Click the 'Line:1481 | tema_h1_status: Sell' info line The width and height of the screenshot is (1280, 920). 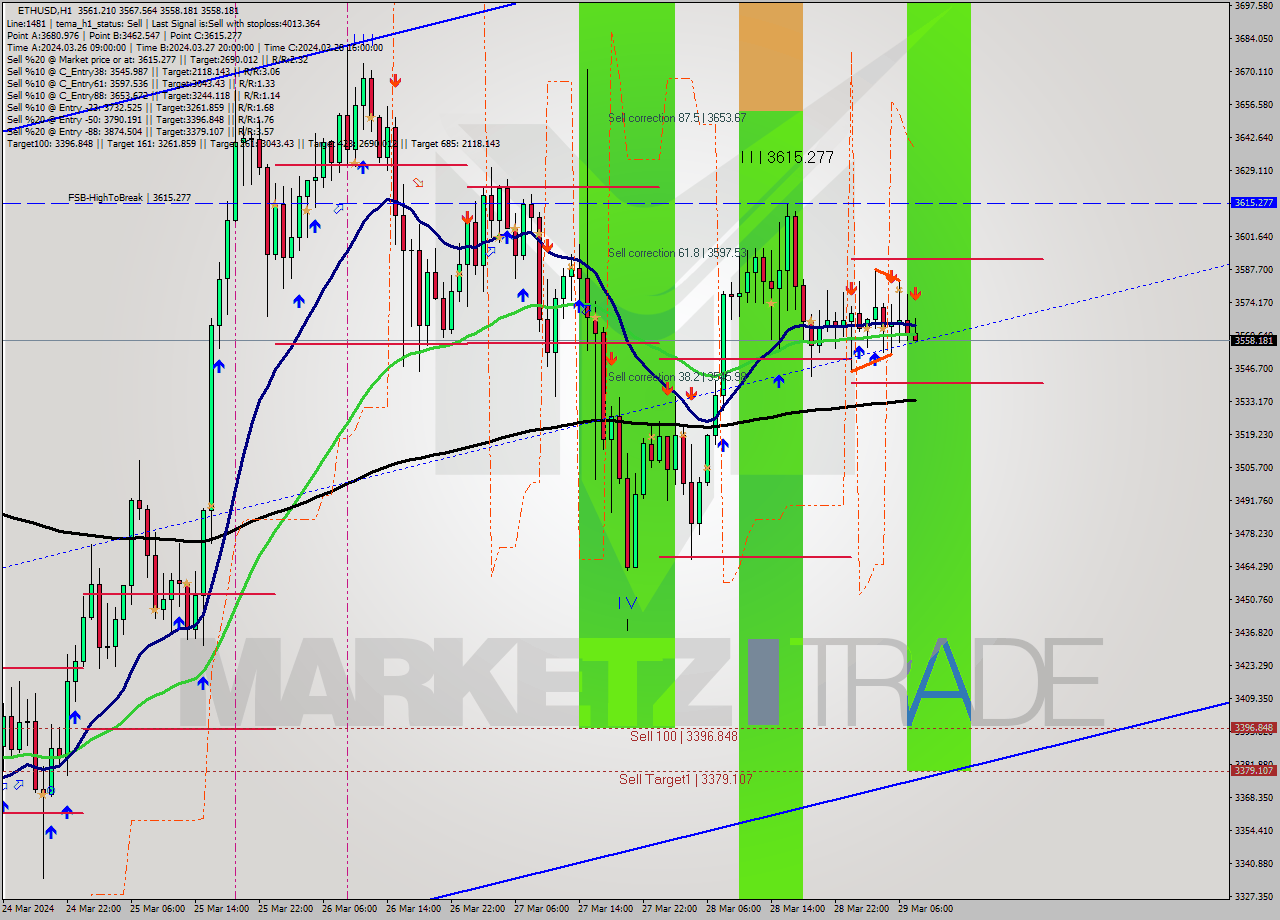(x=163, y=23)
